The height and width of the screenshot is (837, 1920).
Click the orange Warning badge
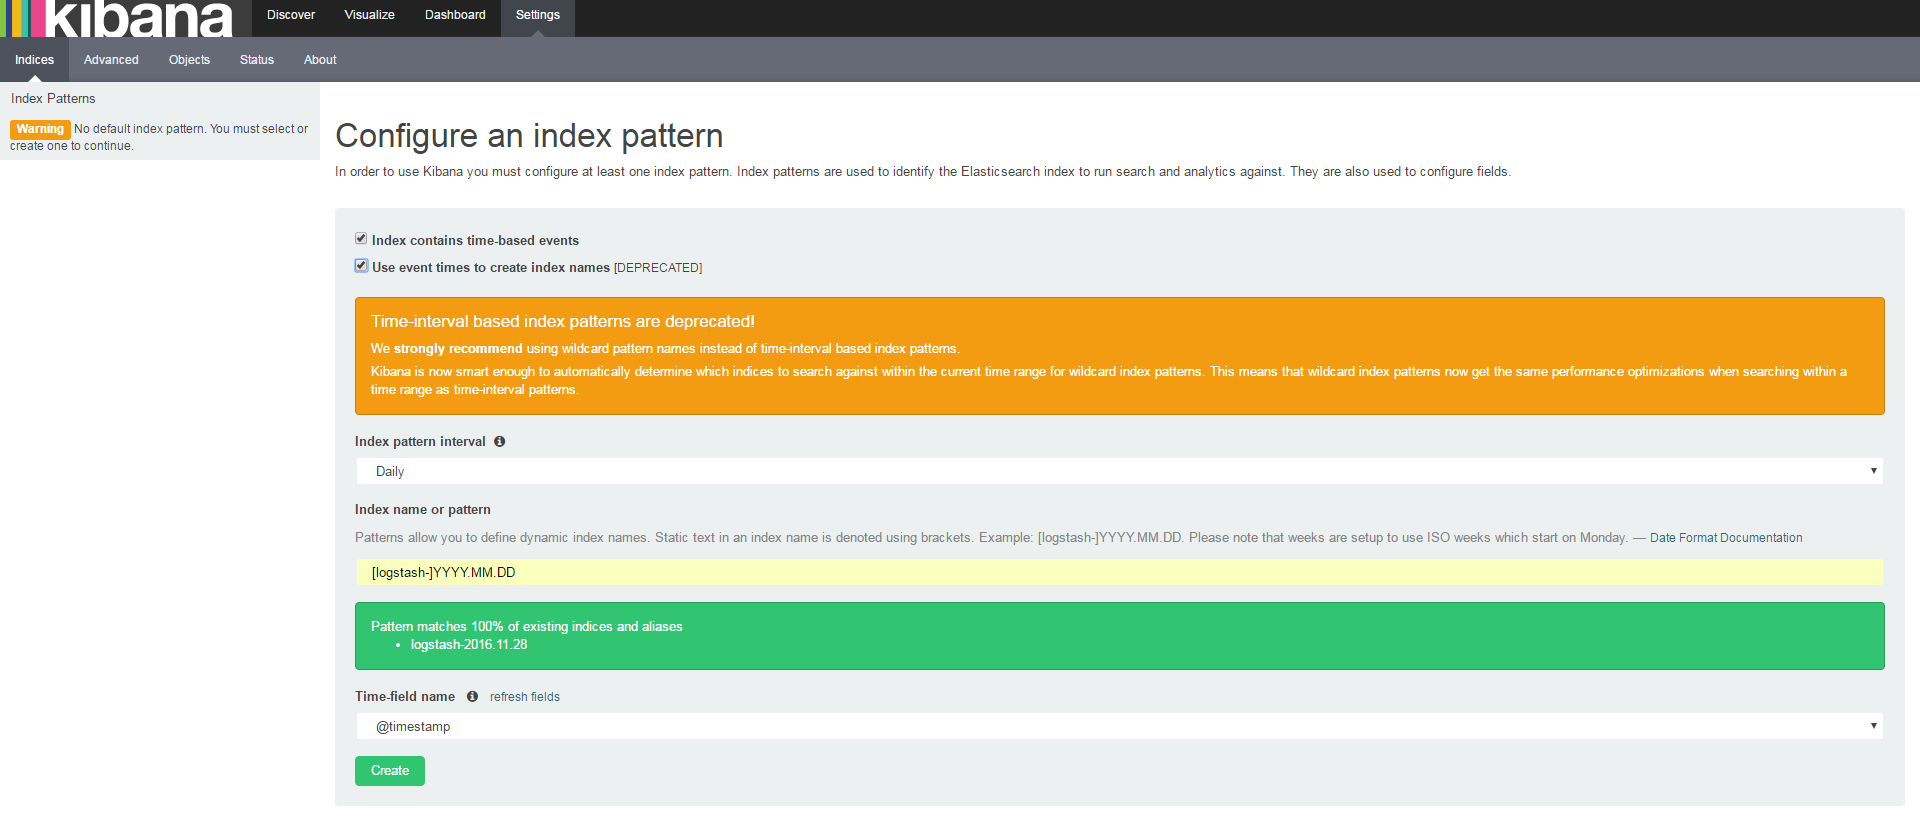tap(40, 129)
